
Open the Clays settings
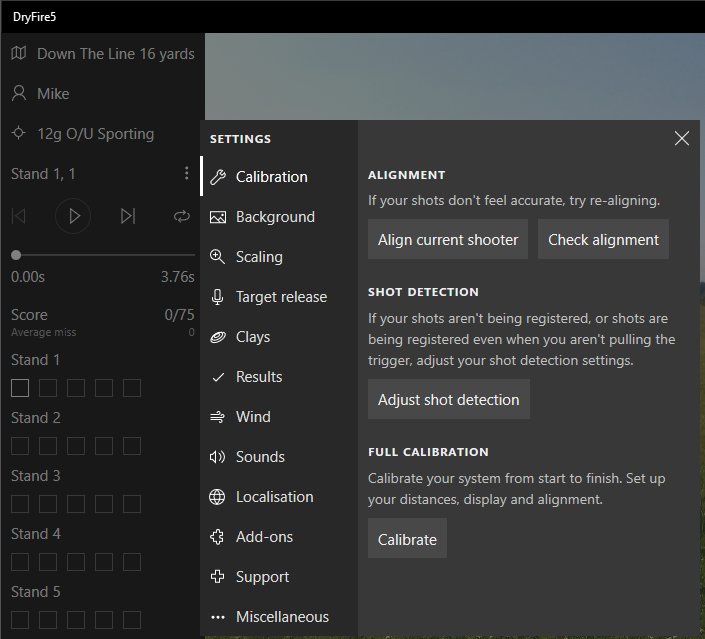(253, 337)
